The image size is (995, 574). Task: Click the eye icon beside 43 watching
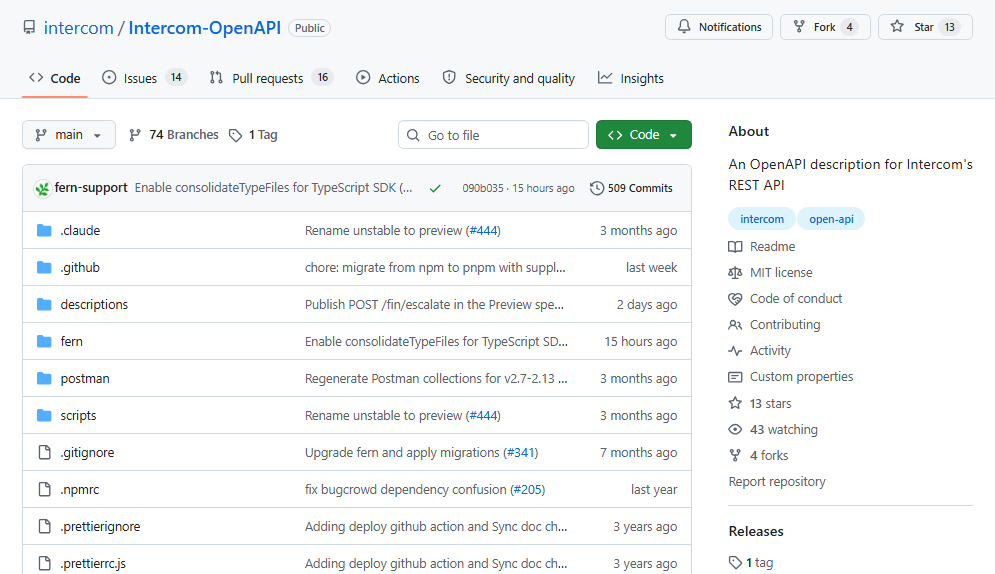735,429
